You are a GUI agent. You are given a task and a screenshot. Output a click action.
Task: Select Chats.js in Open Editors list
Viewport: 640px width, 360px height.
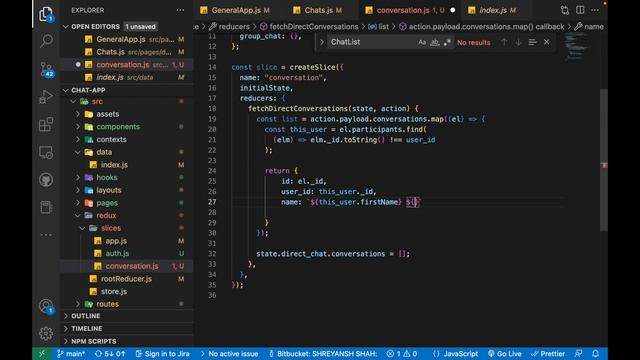point(127,52)
